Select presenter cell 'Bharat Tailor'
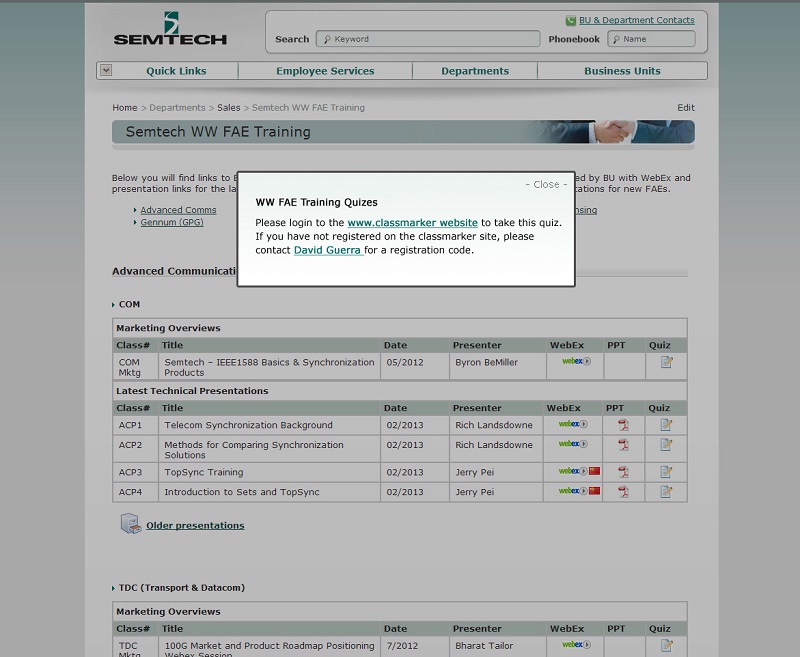The width and height of the screenshot is (800, 657). [x=484, y=646]
